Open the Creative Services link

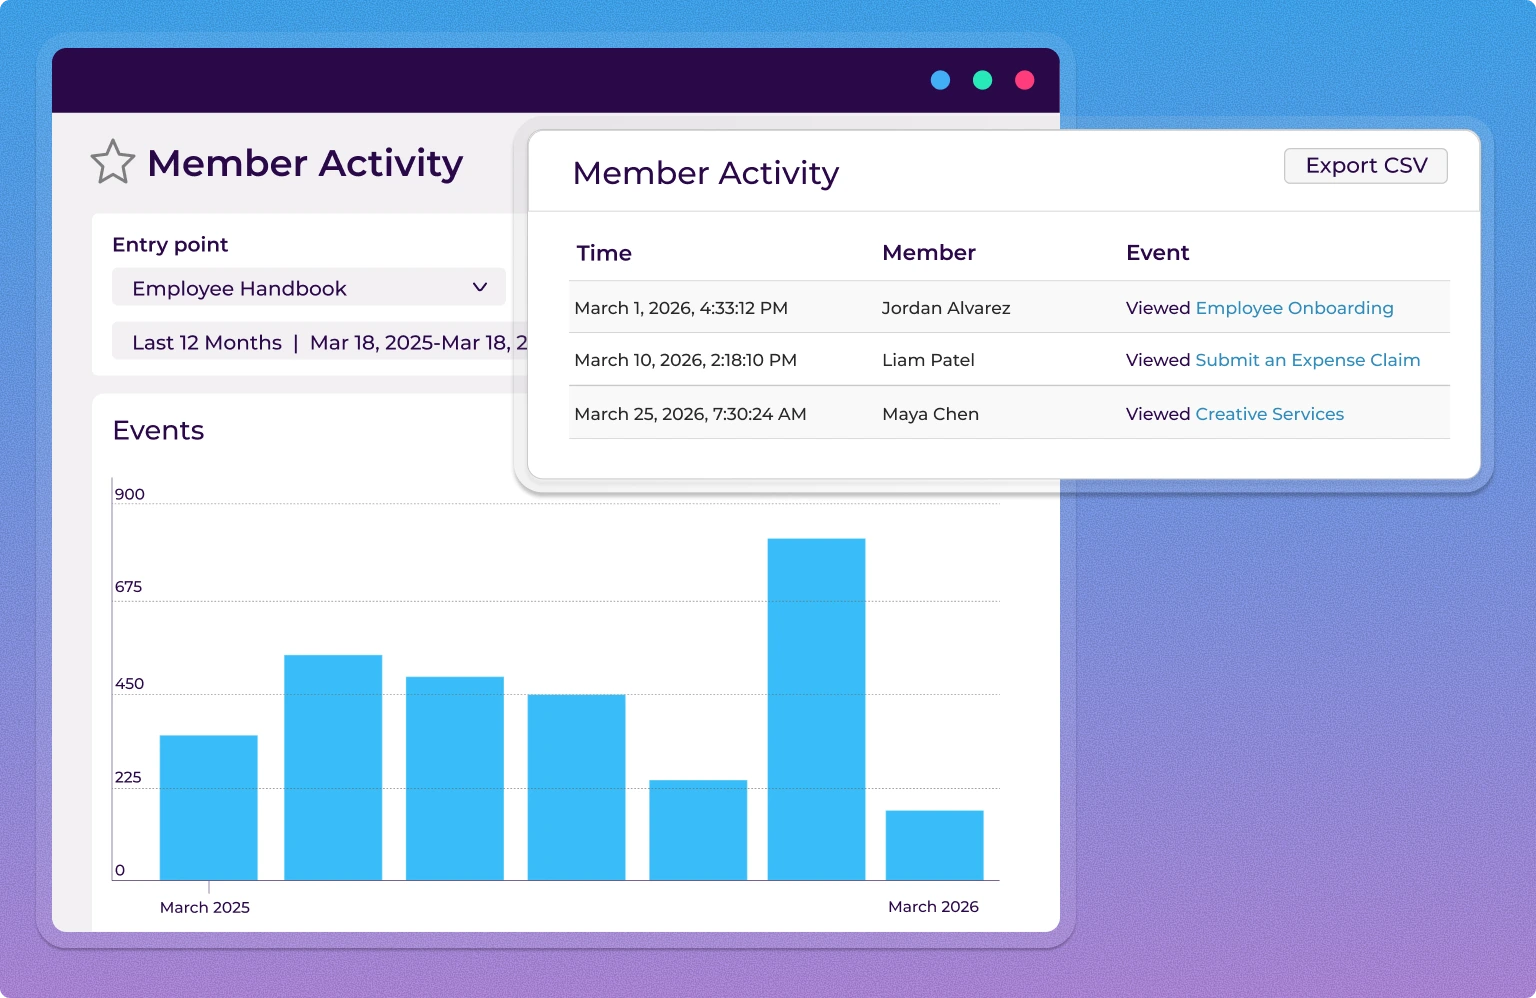pos(1269,414)
